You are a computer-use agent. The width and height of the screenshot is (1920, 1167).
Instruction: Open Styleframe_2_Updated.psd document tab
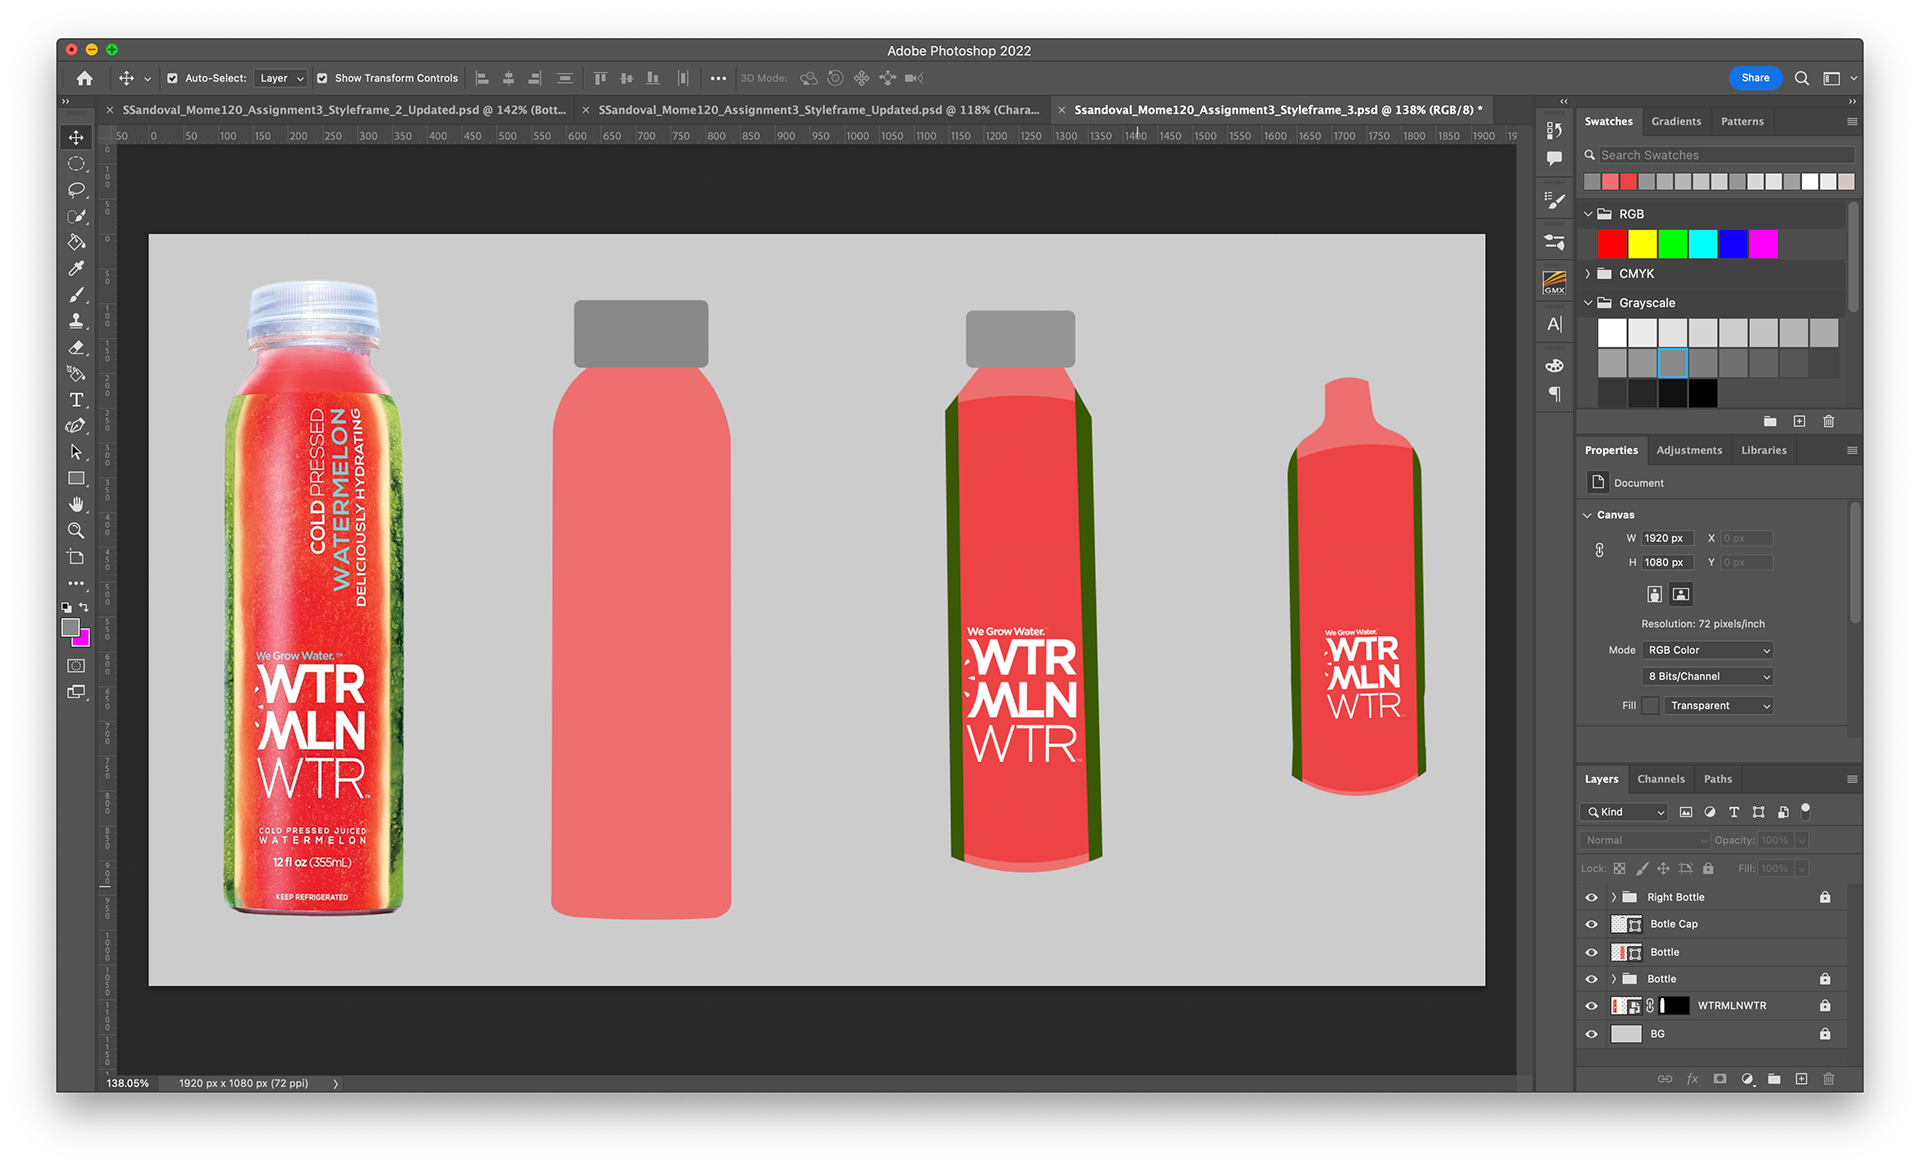click(x=343, y=110)
